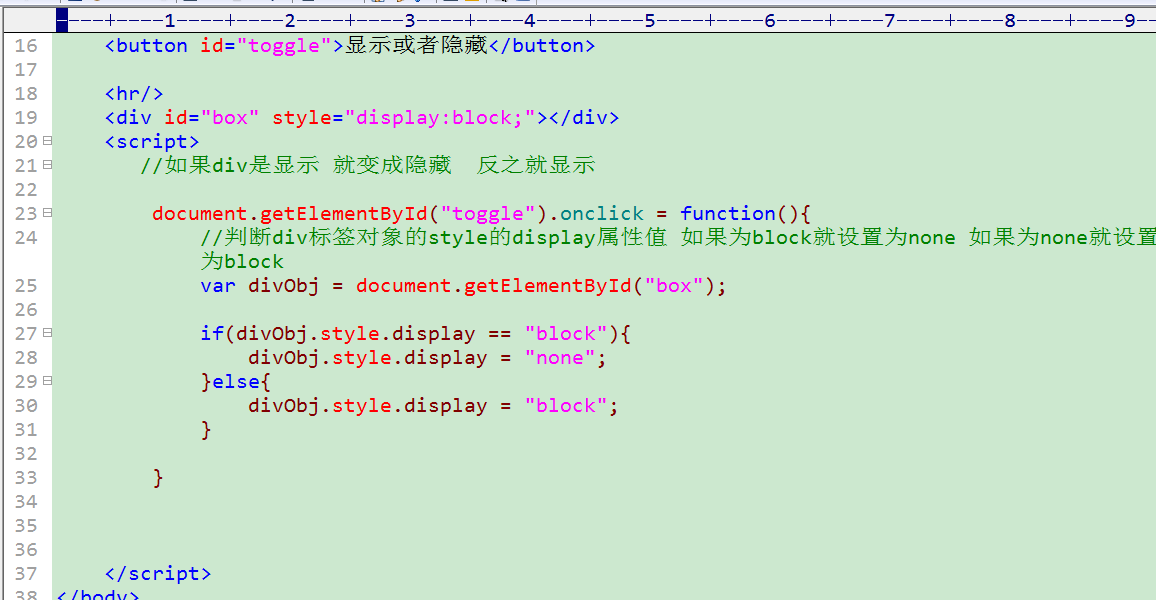1156x600 pixels.
Task: Click the closing brace on line 31
Action: (x=206, y=430)
